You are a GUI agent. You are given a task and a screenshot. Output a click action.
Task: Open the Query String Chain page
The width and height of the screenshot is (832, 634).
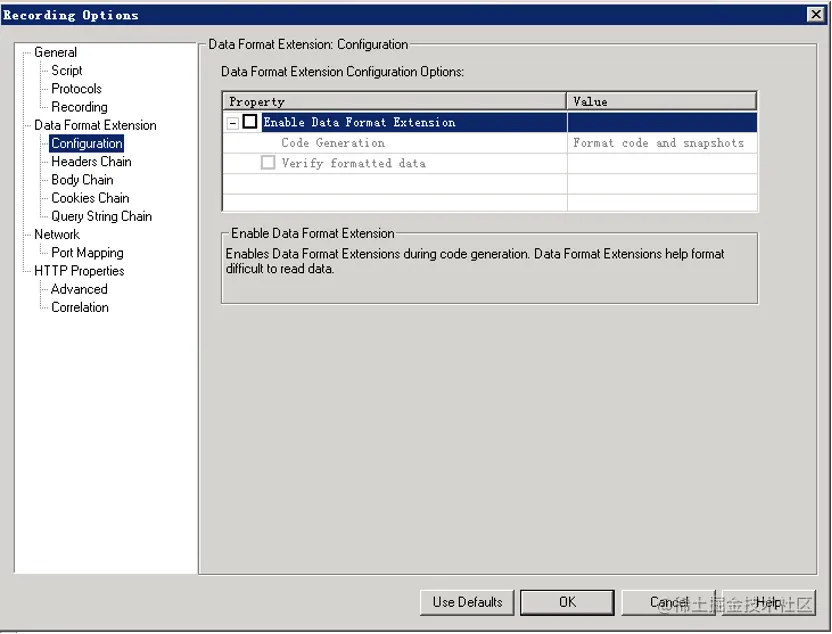pyautogui.click(x=101, y=216)
